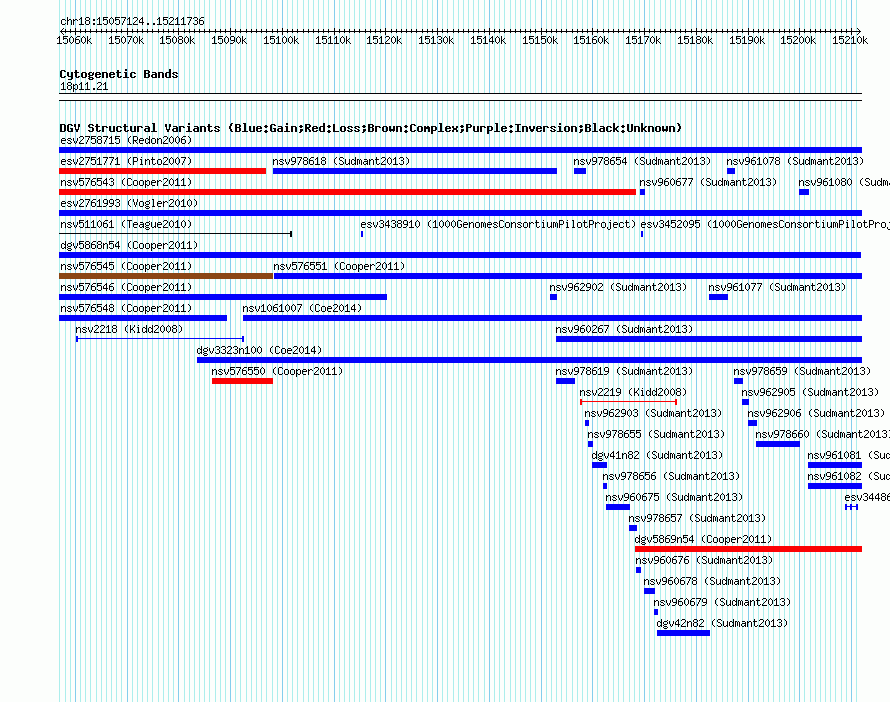Click the nsv511061 (Teague2010) label
This screenshot has height=702, width=890.
[x=126, y=224]
